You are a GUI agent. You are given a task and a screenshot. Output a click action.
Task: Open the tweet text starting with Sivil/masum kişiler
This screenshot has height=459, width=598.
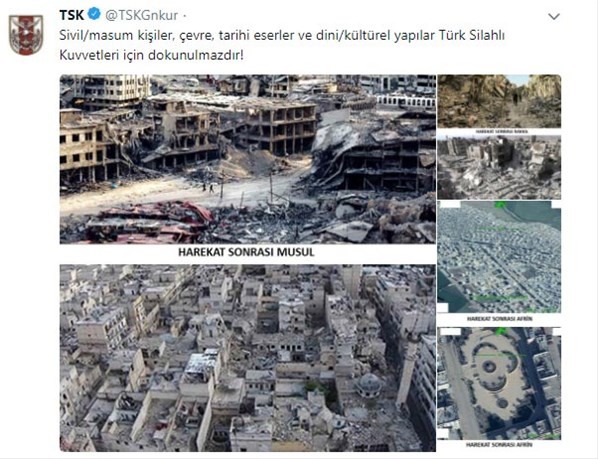(282, 45)
